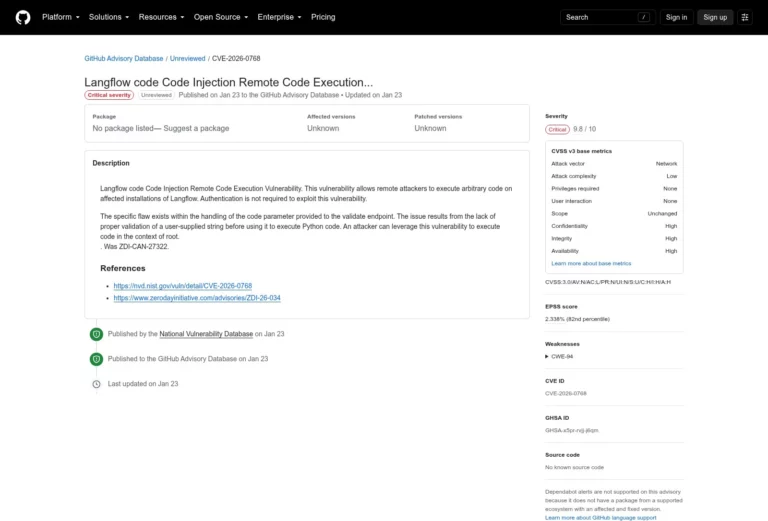Go to GitHub Advisory Database breadcrumb
The height and width of the screenshot is (521, 768).
click(x=123, y=58)
